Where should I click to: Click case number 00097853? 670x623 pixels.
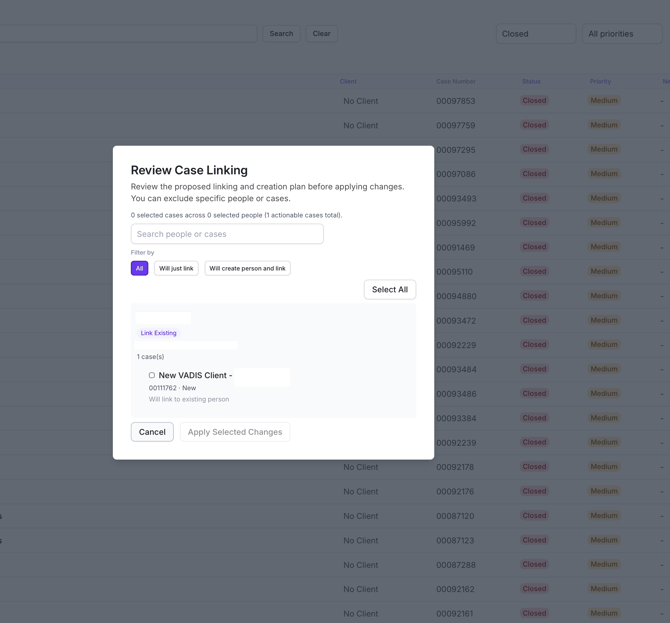[455, 101]
